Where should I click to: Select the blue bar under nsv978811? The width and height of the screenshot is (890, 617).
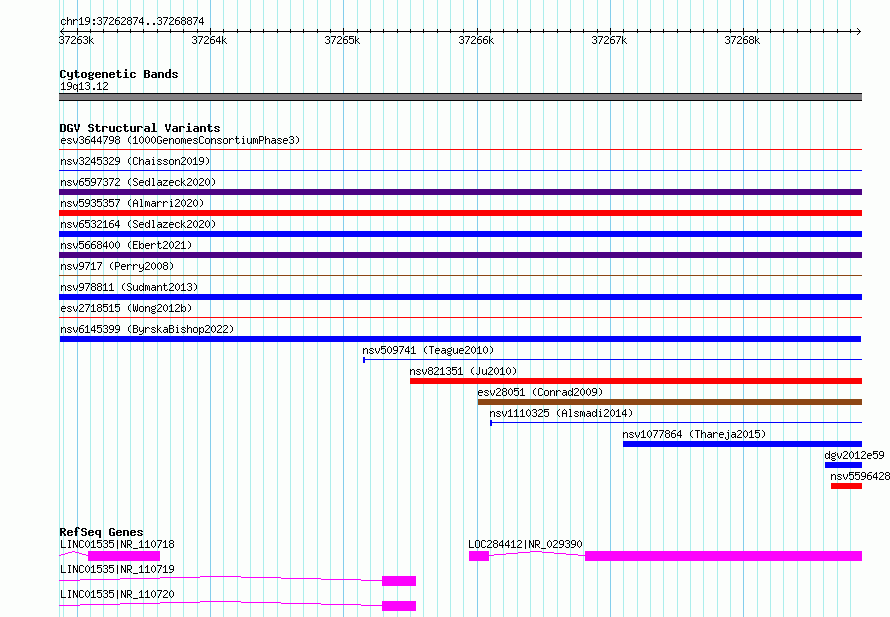click(460, 297)
